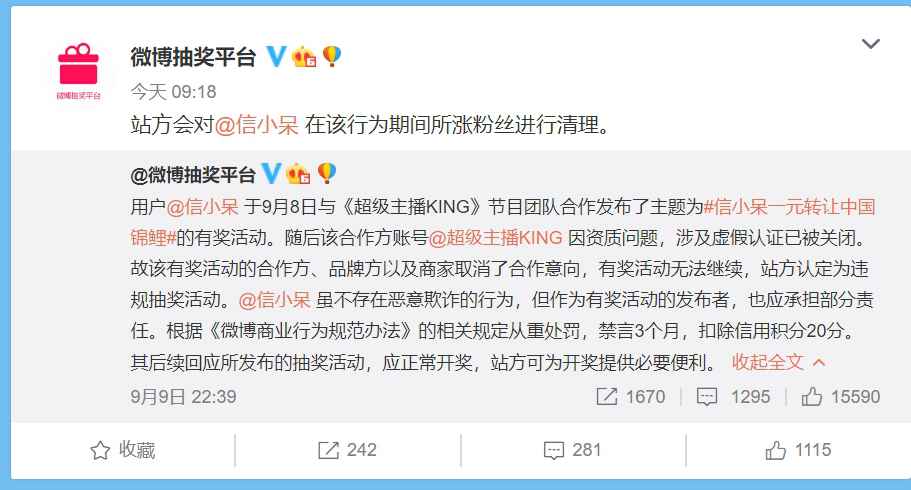Click the quoted post repost icon showing 1670
The image size is (911, 490).
[x=630, y=397]
